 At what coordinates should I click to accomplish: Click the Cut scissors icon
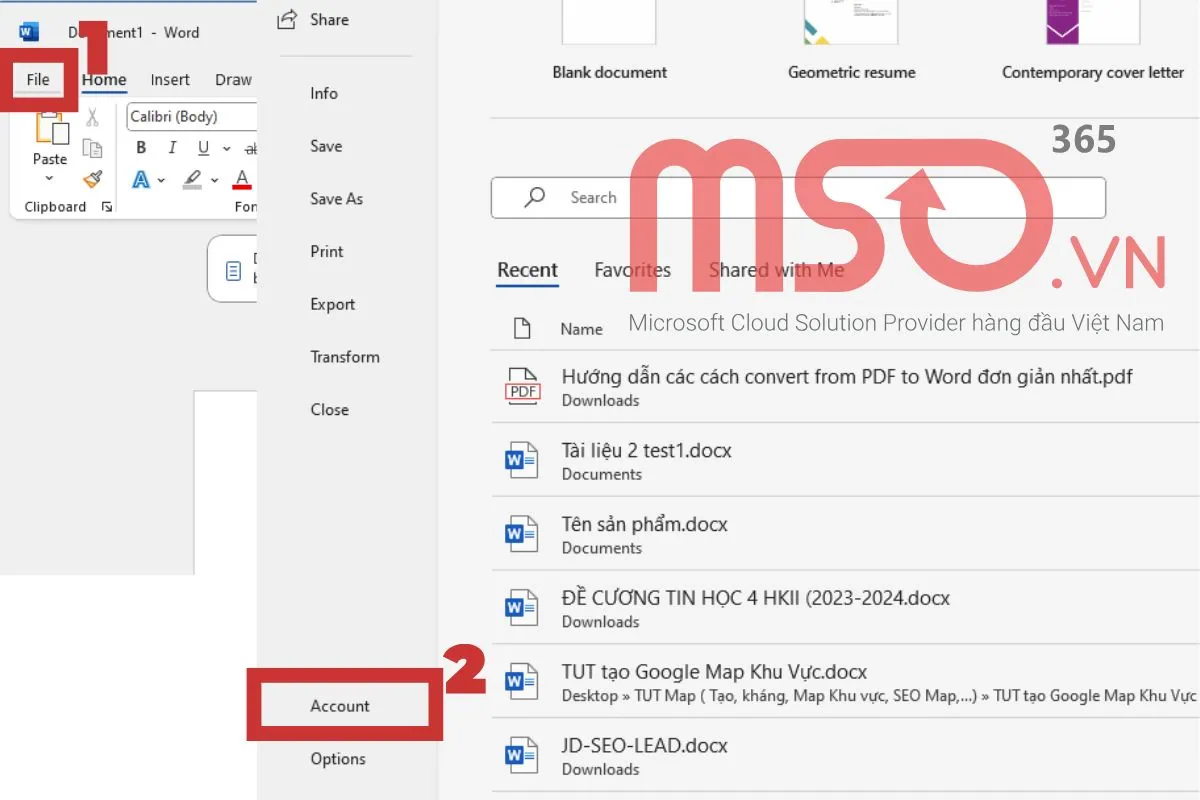(x=92, y=118)
